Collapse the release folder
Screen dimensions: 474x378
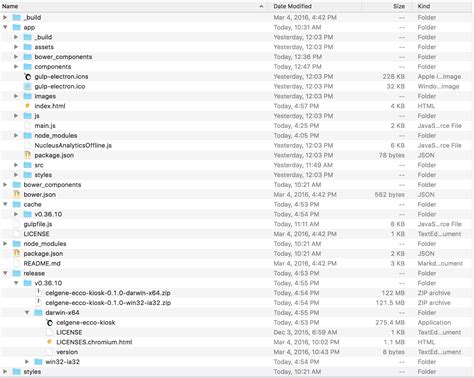click(x=5, y=273)
